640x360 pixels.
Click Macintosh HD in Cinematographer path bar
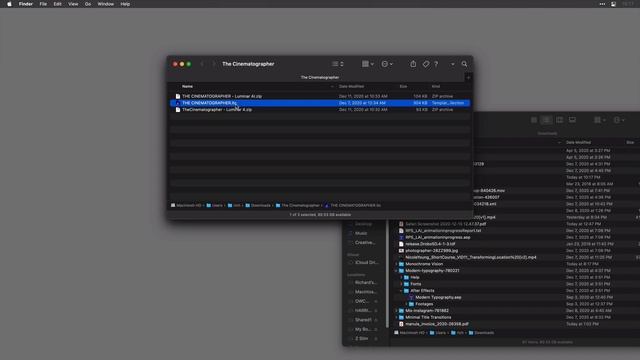click(186, 205)
